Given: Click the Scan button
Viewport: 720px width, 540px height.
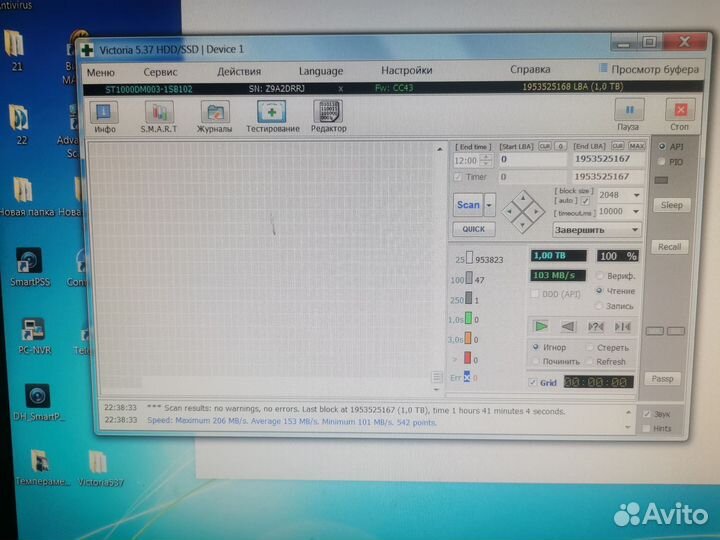Looking at the screenshot, I should [x=468, y=205].
